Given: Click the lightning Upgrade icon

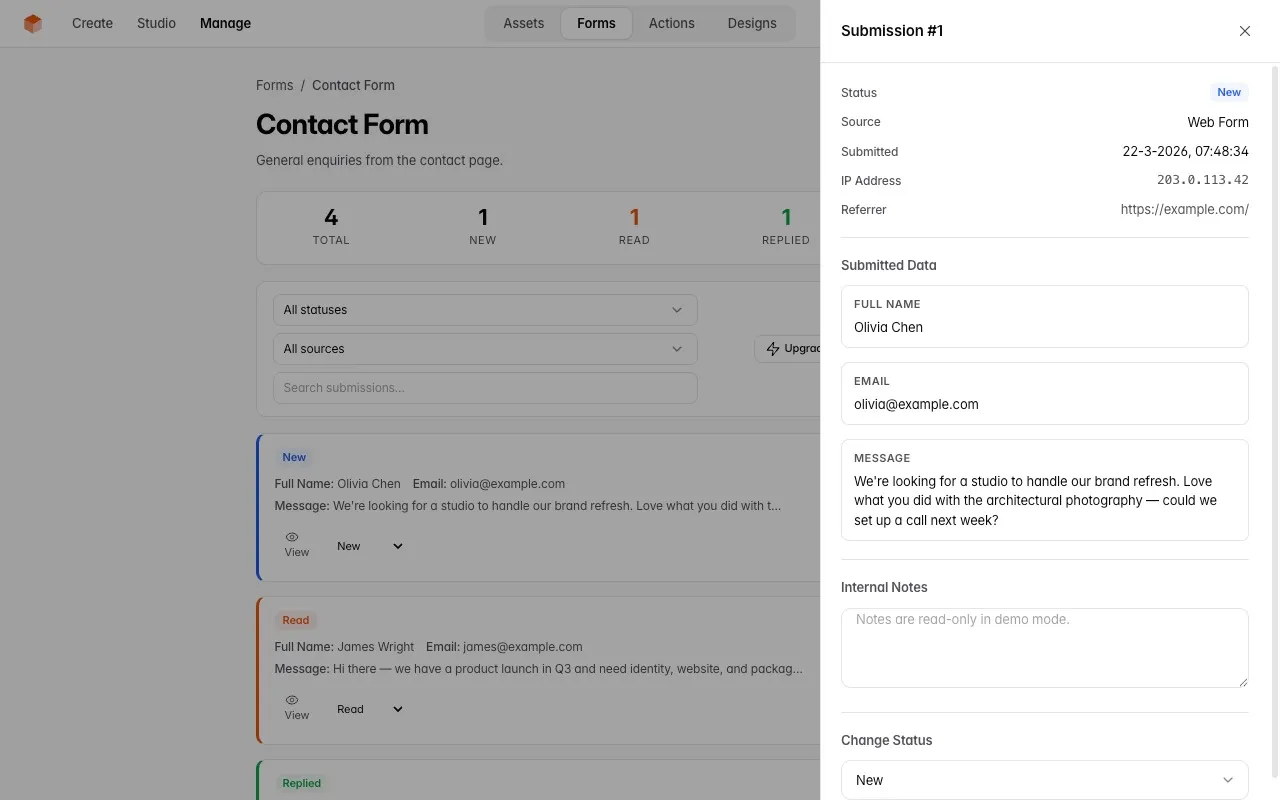Looking at the screenshot, I should 772,348.
